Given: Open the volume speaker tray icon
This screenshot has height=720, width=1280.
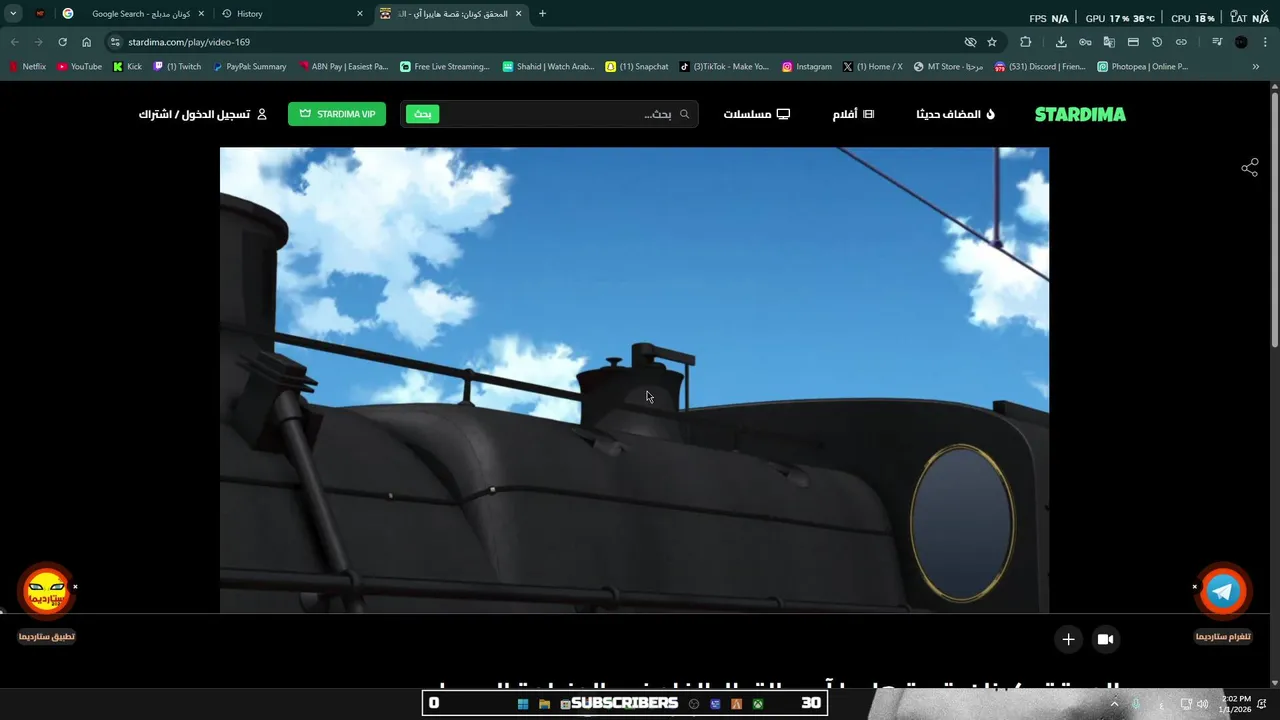Looking at the screenshot, I should 1203,704.
